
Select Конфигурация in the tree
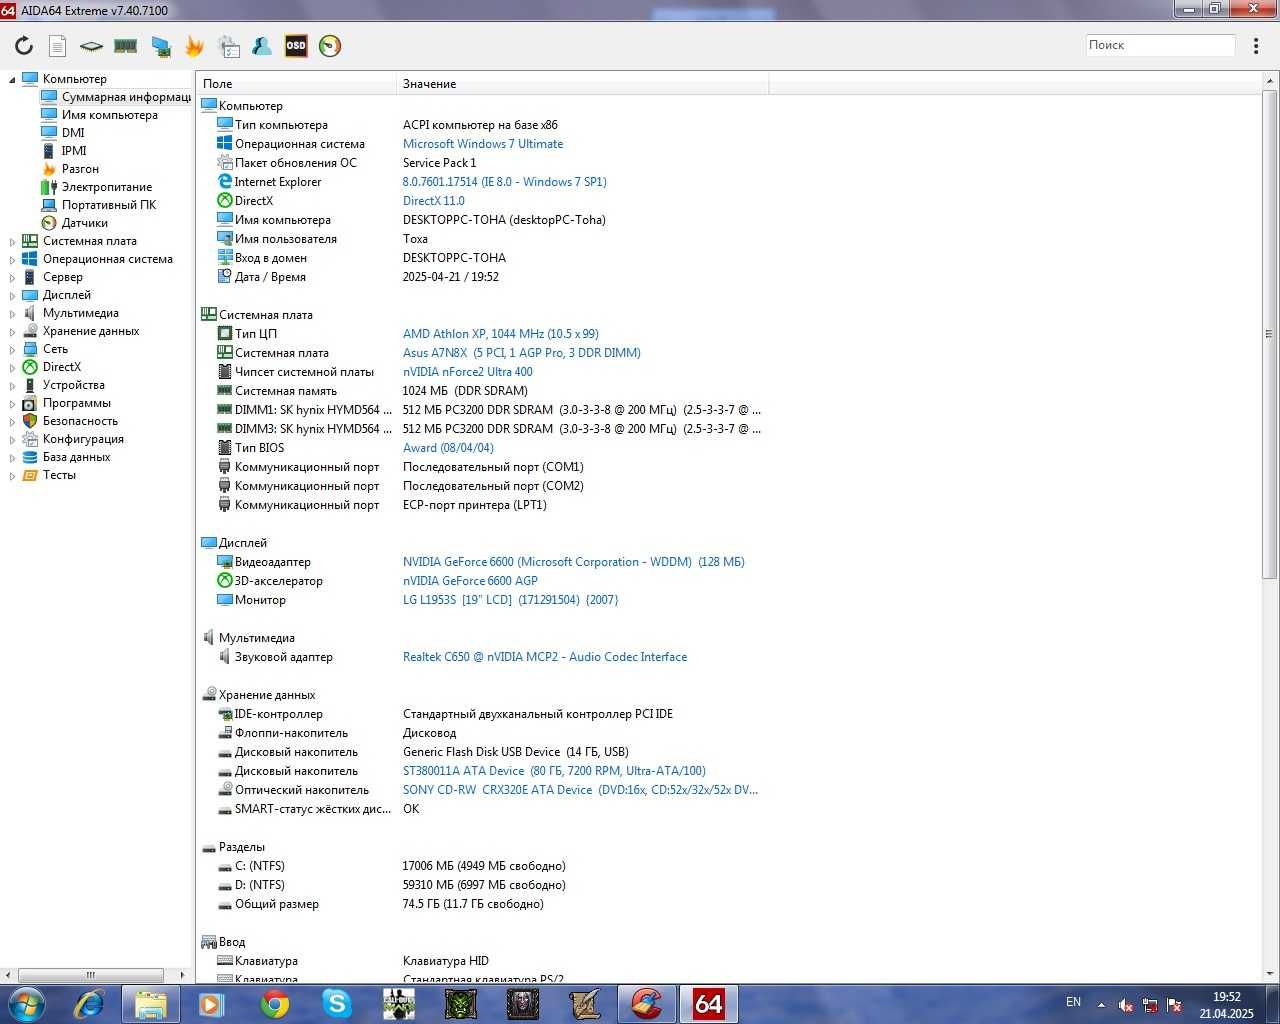[x=83, y=439]
